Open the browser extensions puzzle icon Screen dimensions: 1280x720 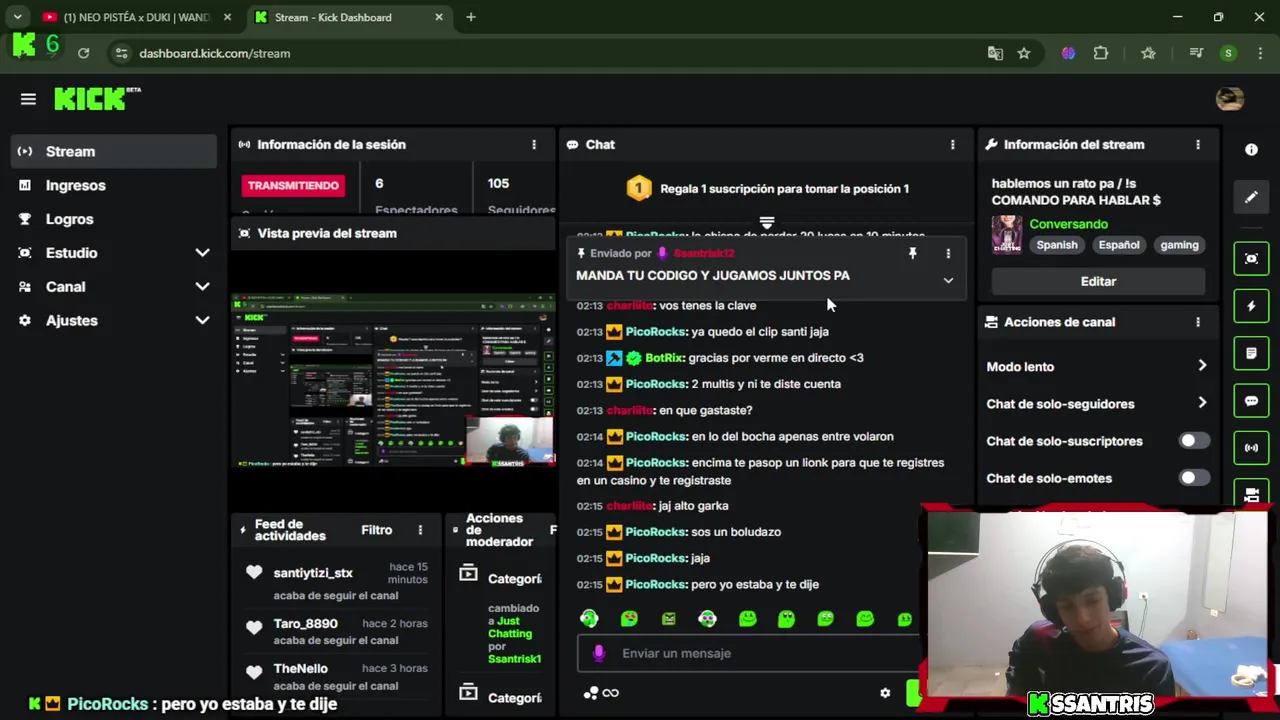pyautogui.click(x=1101, y=53)
